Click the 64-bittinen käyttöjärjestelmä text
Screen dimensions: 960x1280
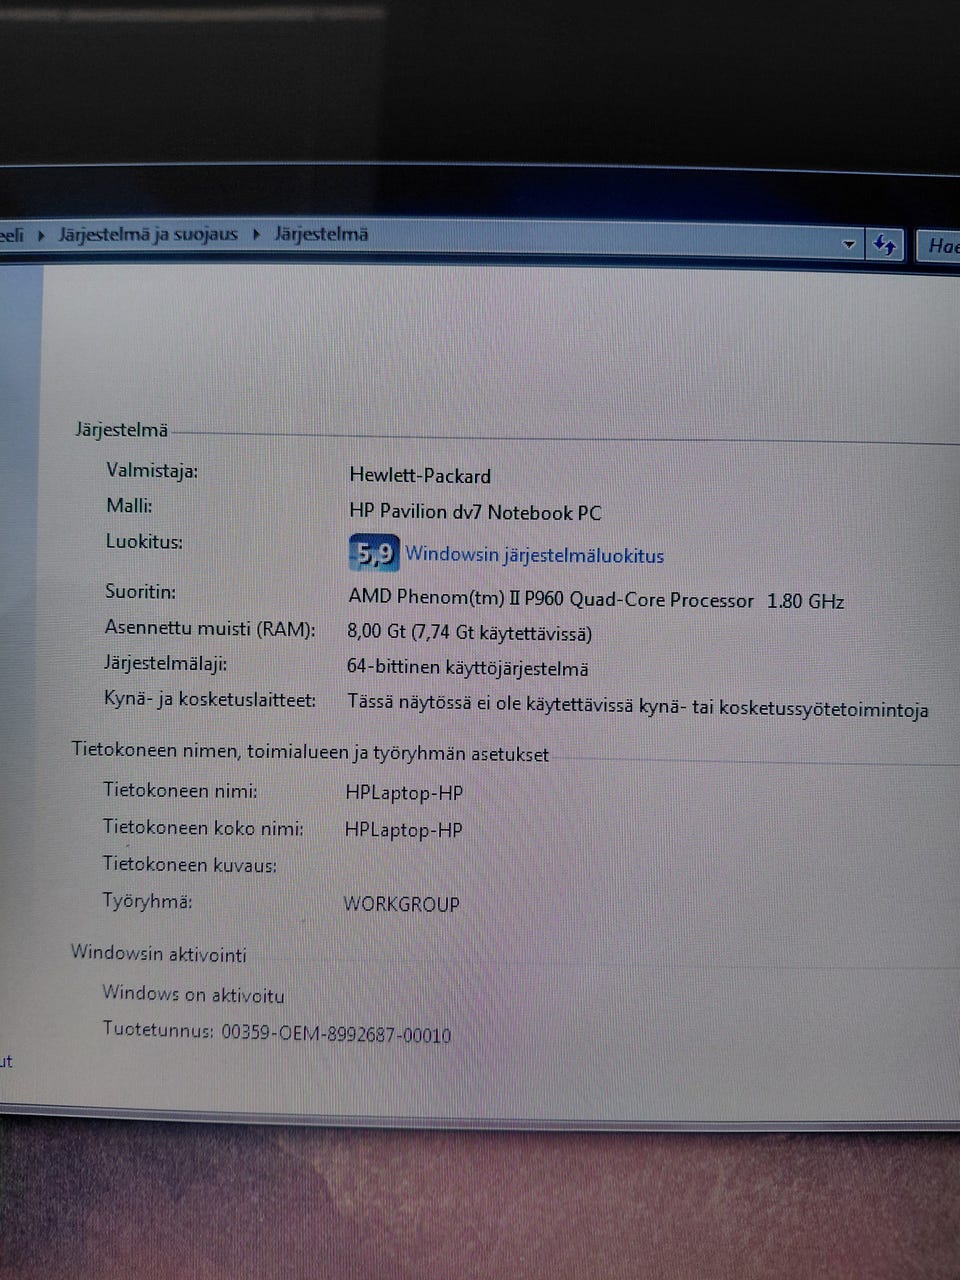coord(467,668)
